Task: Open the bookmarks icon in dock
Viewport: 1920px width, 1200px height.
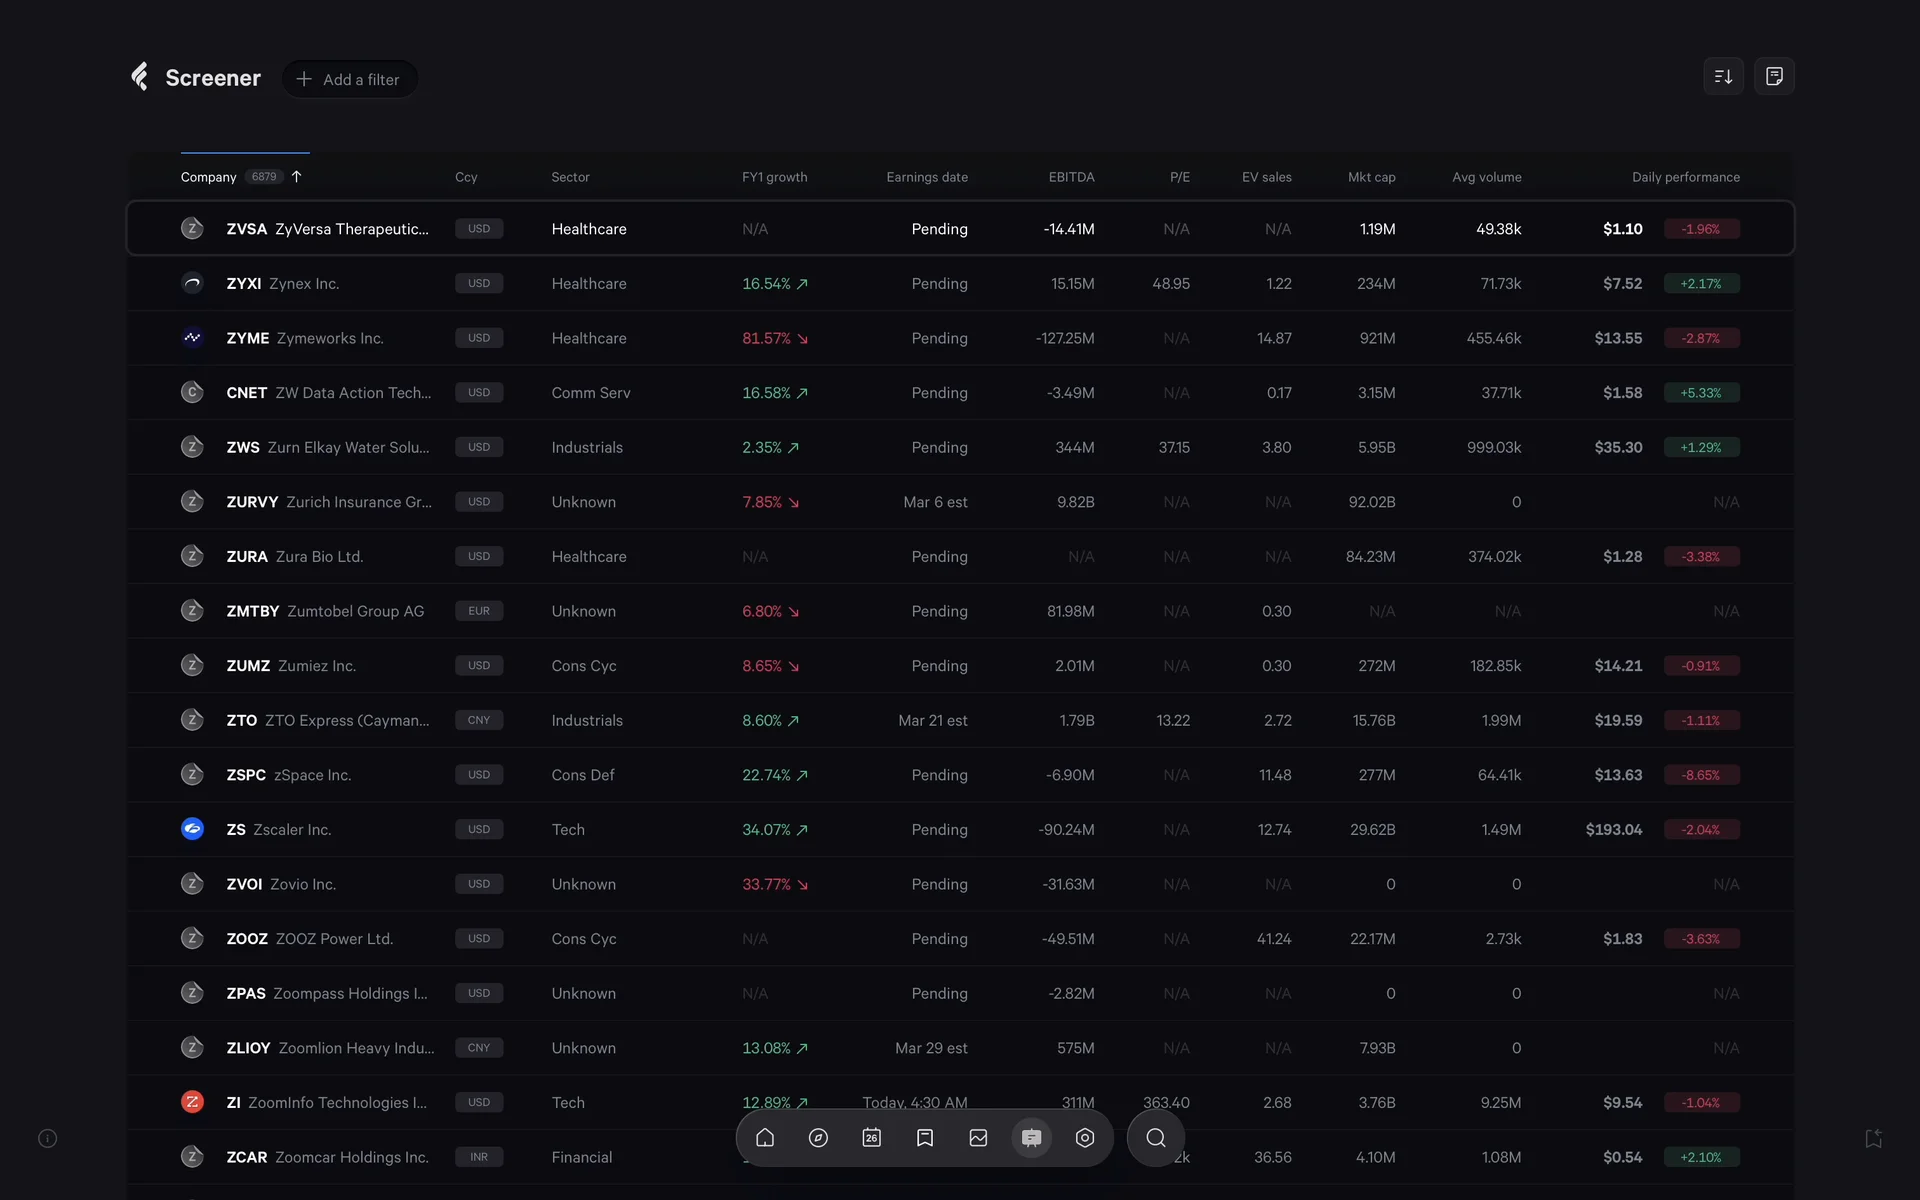Action: coord(925,1138)
